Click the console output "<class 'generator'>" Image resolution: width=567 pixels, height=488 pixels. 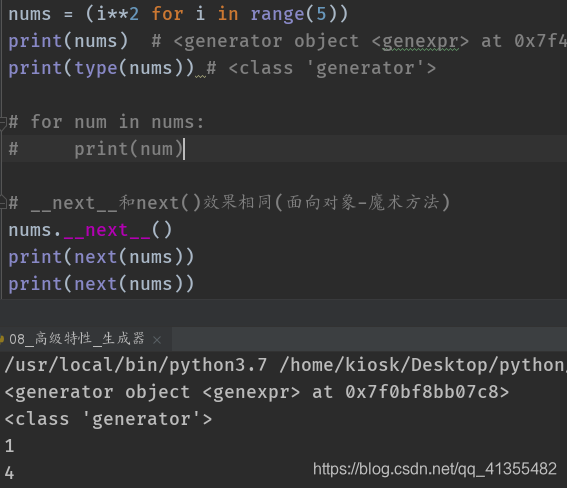tap(108, 419)
